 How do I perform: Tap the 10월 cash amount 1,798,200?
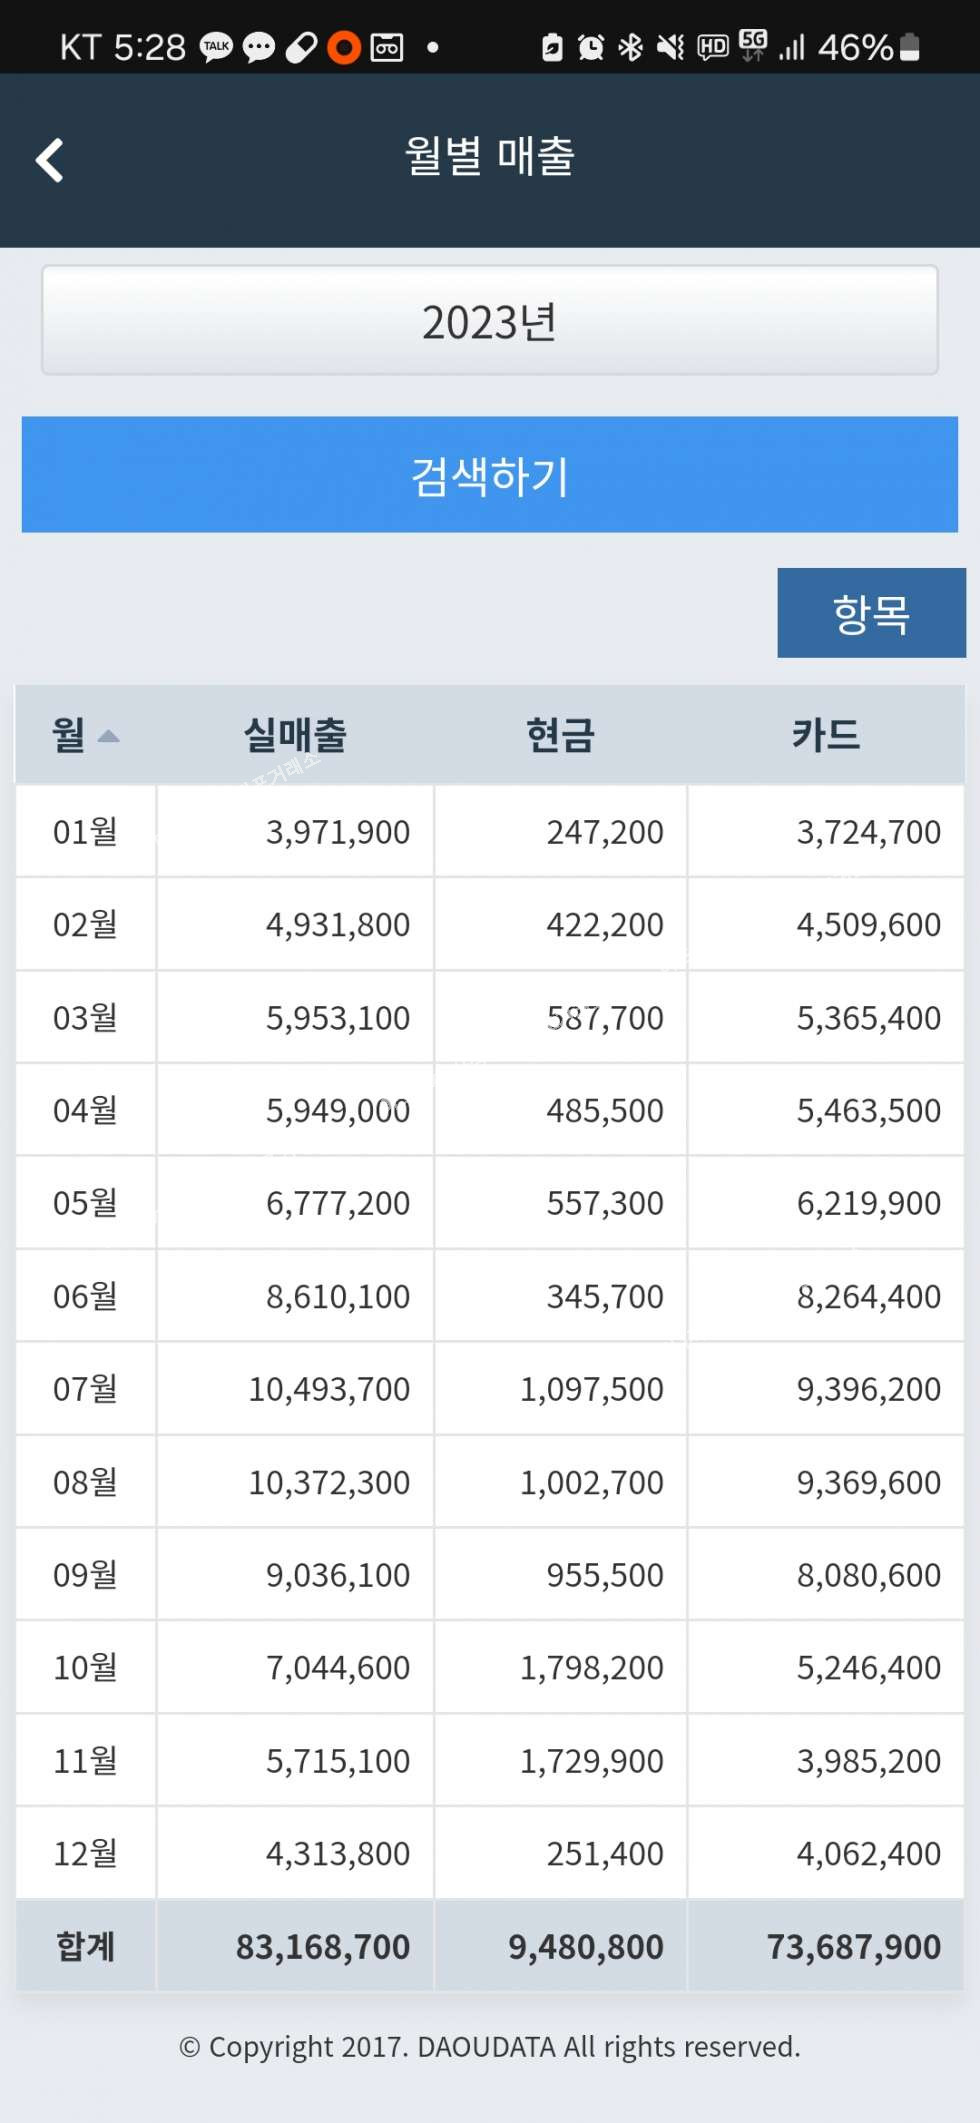coord(591,1668)
